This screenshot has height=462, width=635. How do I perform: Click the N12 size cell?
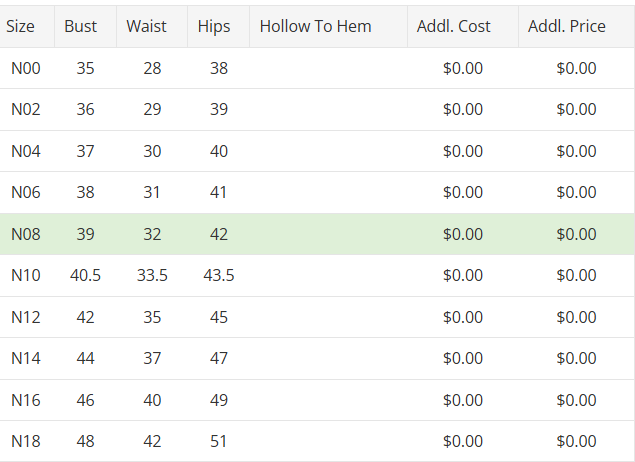pyautogui.click(x=26, y=317)
